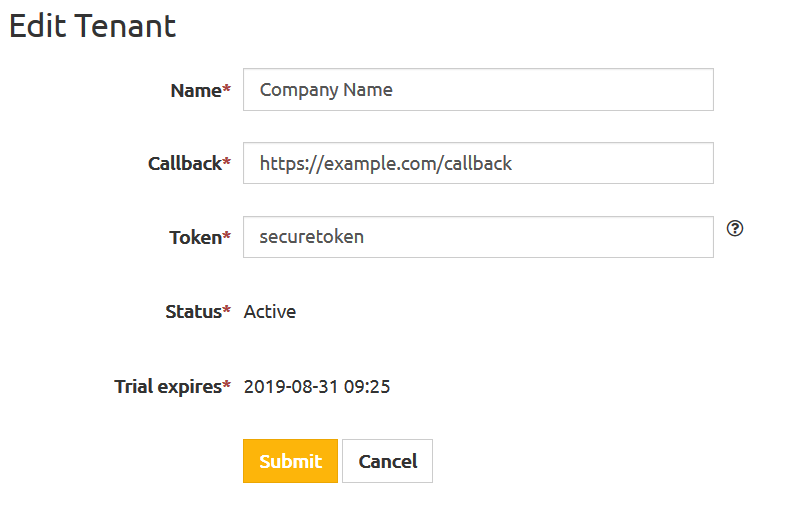
Task: Click the asterisk after Trial expires
Action: click(227, 384)
